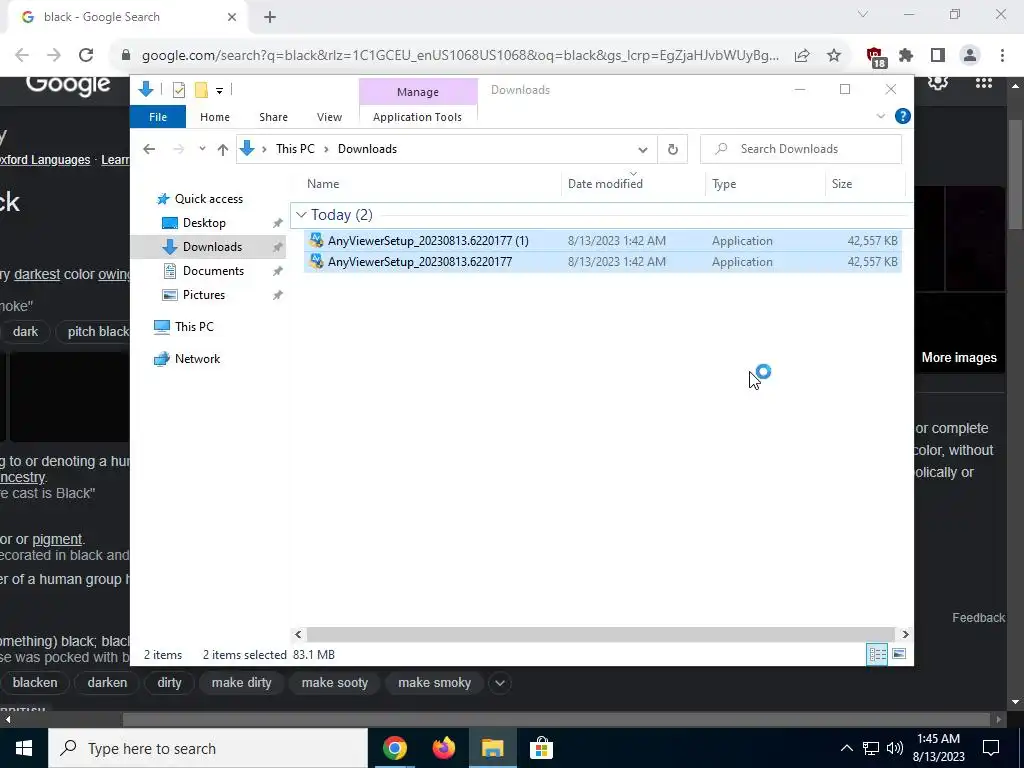Toggle Chrome side panel icon
Screen dimensions: 1024x768
[x=938, y=56]
